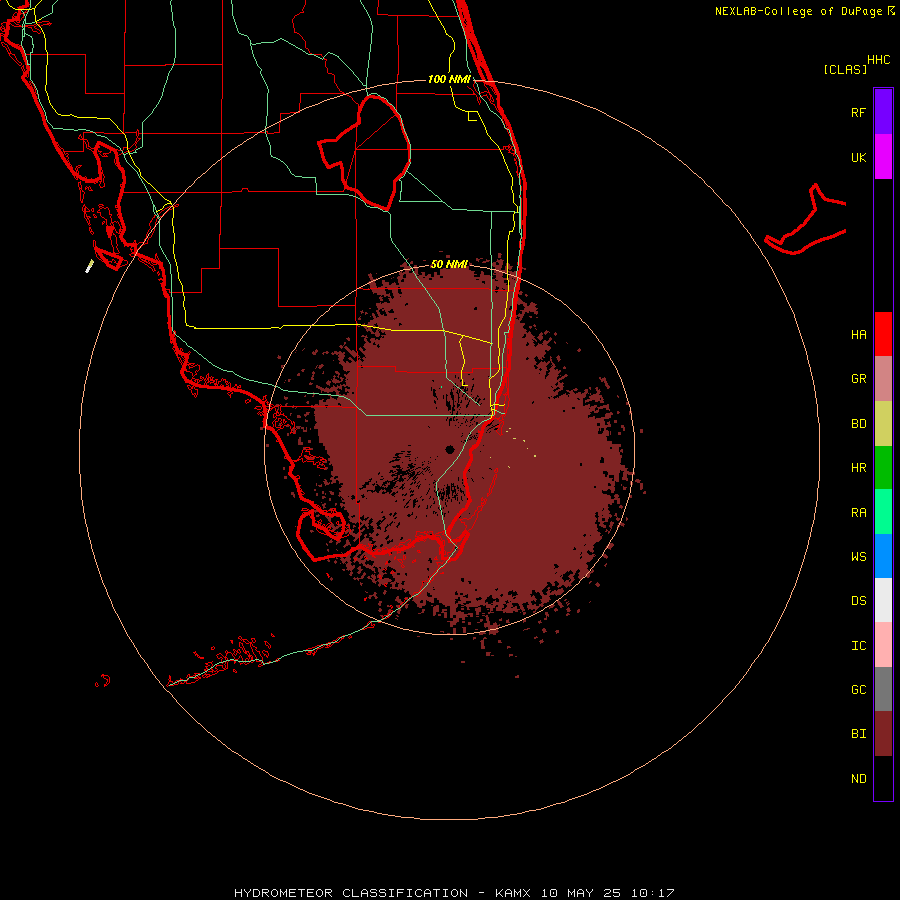Click the 50 NMI range ring label

point(449,264)
